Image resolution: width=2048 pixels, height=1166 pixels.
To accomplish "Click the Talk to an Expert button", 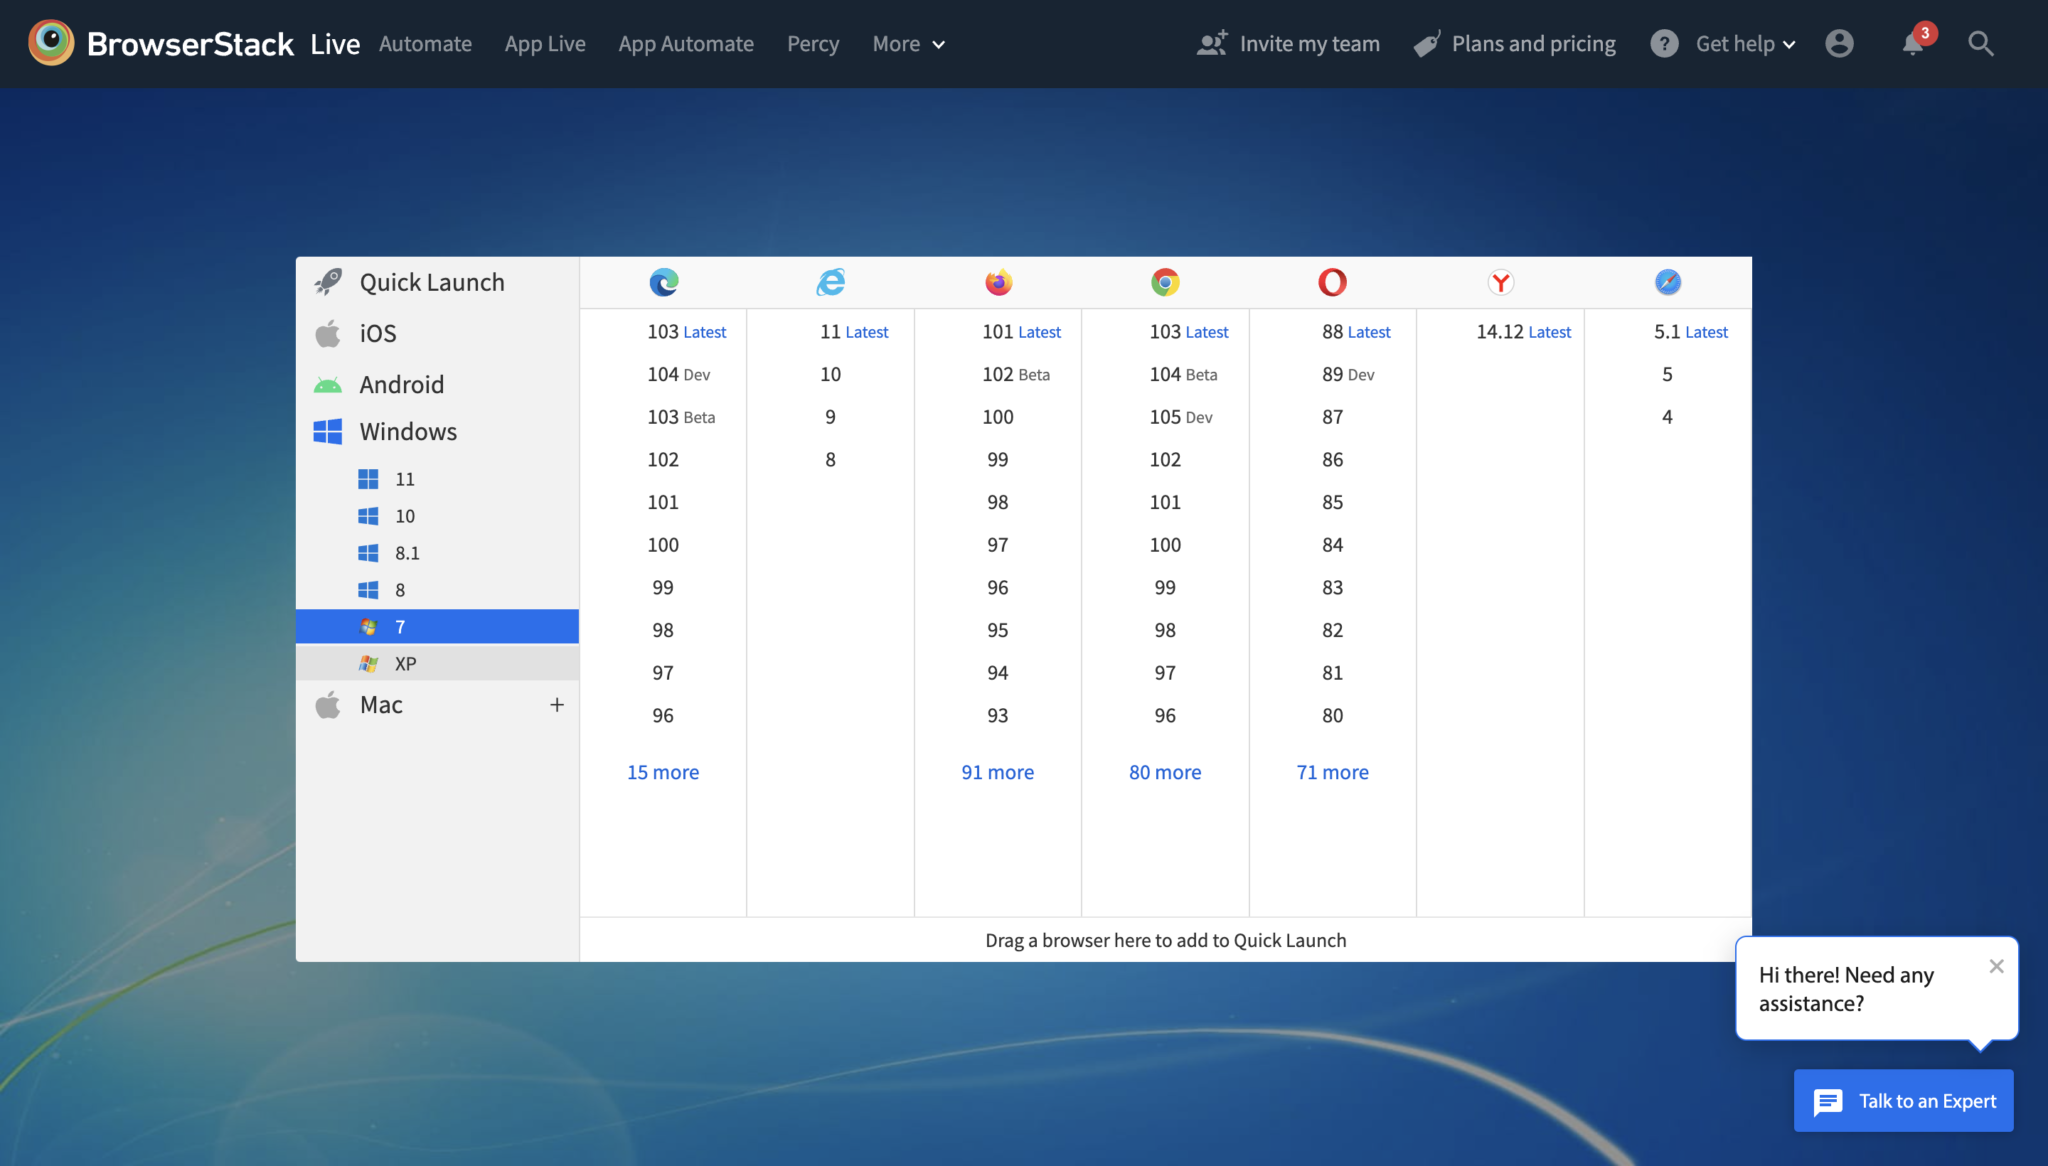I will click(1902, 1100).
